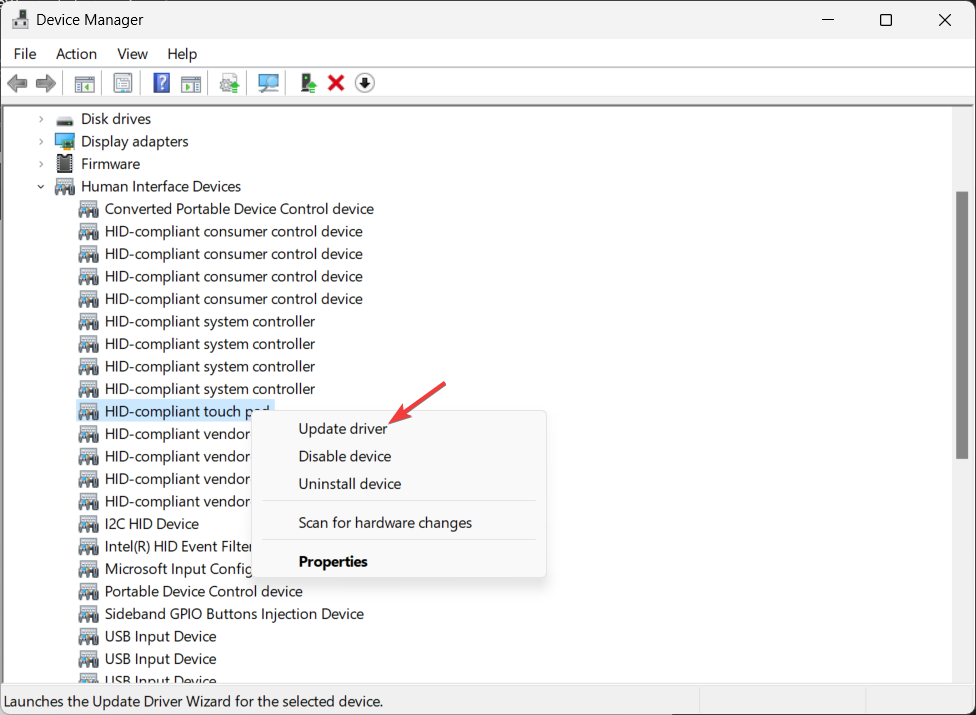Select Microsoft Input Config row
Viewport: 976px width, 715px height.
(x=178, y=569)
